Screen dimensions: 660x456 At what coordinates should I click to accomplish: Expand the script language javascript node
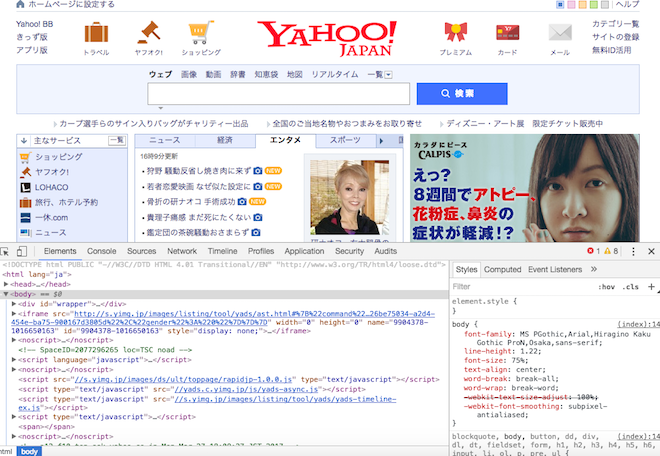click(x=14, y=360)
